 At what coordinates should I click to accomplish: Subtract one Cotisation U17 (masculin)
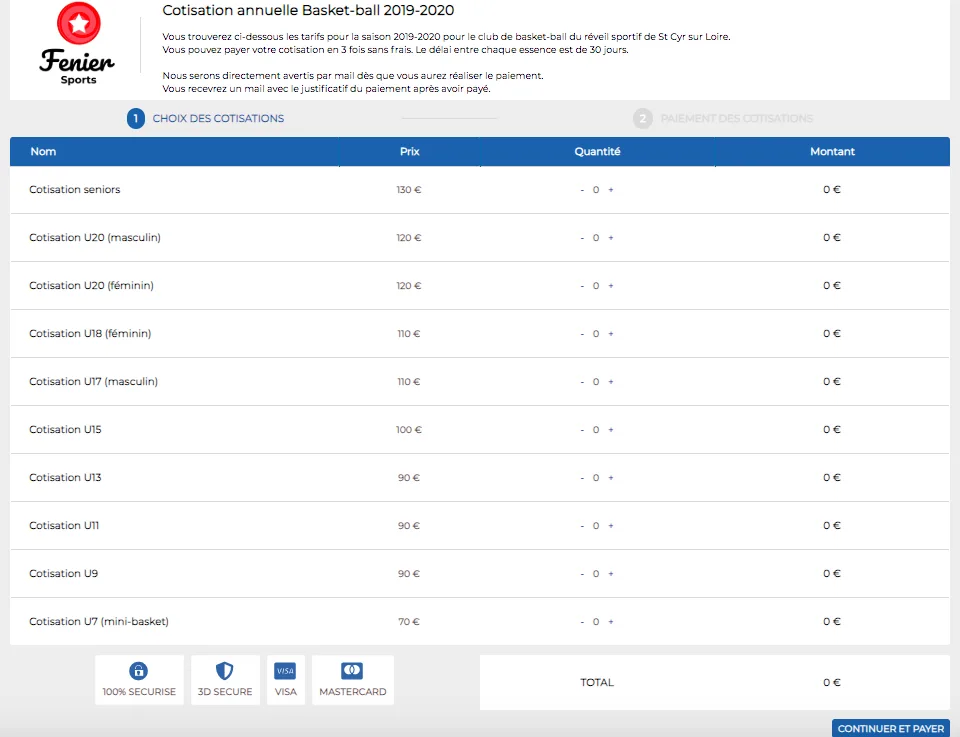pyautogui.click(x=582, y=382)
